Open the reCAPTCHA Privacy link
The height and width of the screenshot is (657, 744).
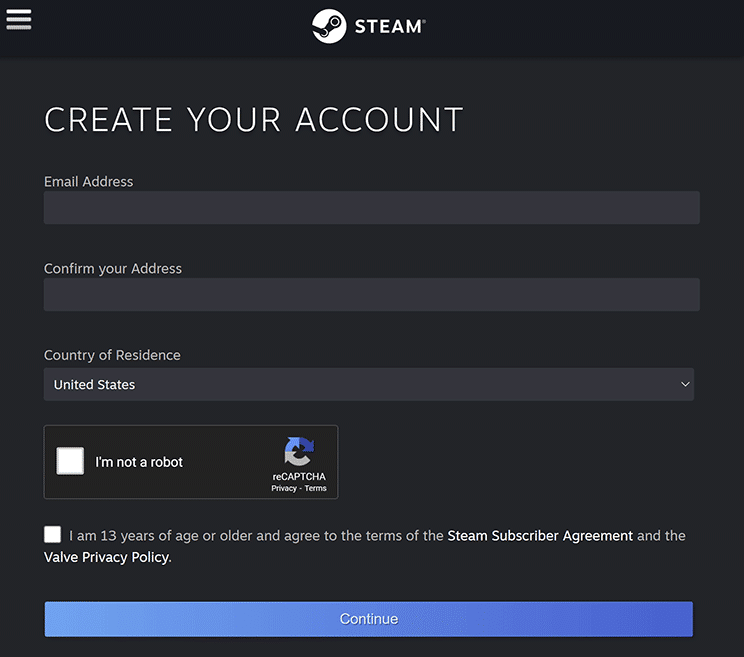coord(284,488)
